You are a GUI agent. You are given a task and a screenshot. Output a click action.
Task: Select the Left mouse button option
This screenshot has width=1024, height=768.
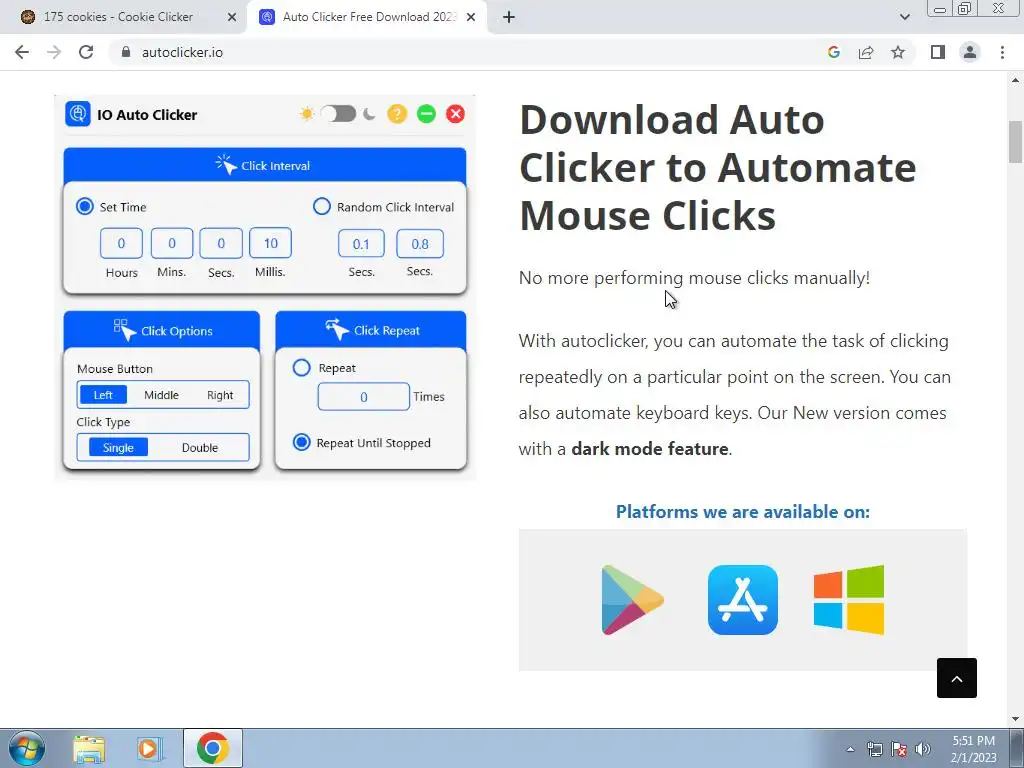click(103, 395)
